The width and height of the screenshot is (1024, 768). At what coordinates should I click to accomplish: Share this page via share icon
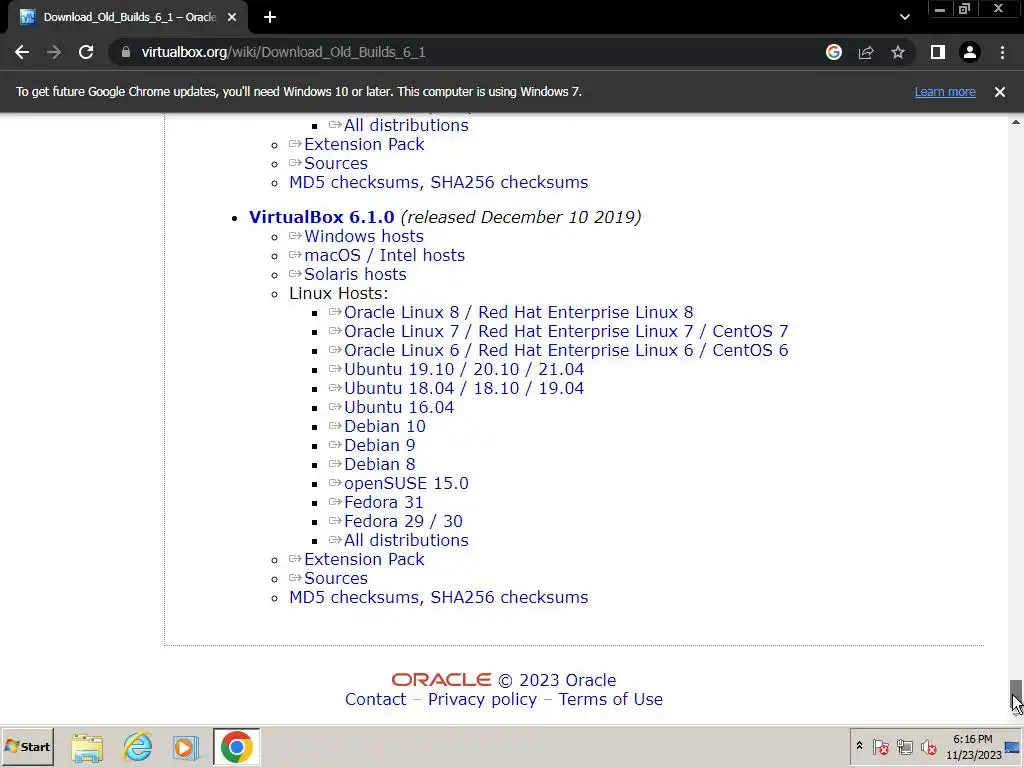[866, 52]
